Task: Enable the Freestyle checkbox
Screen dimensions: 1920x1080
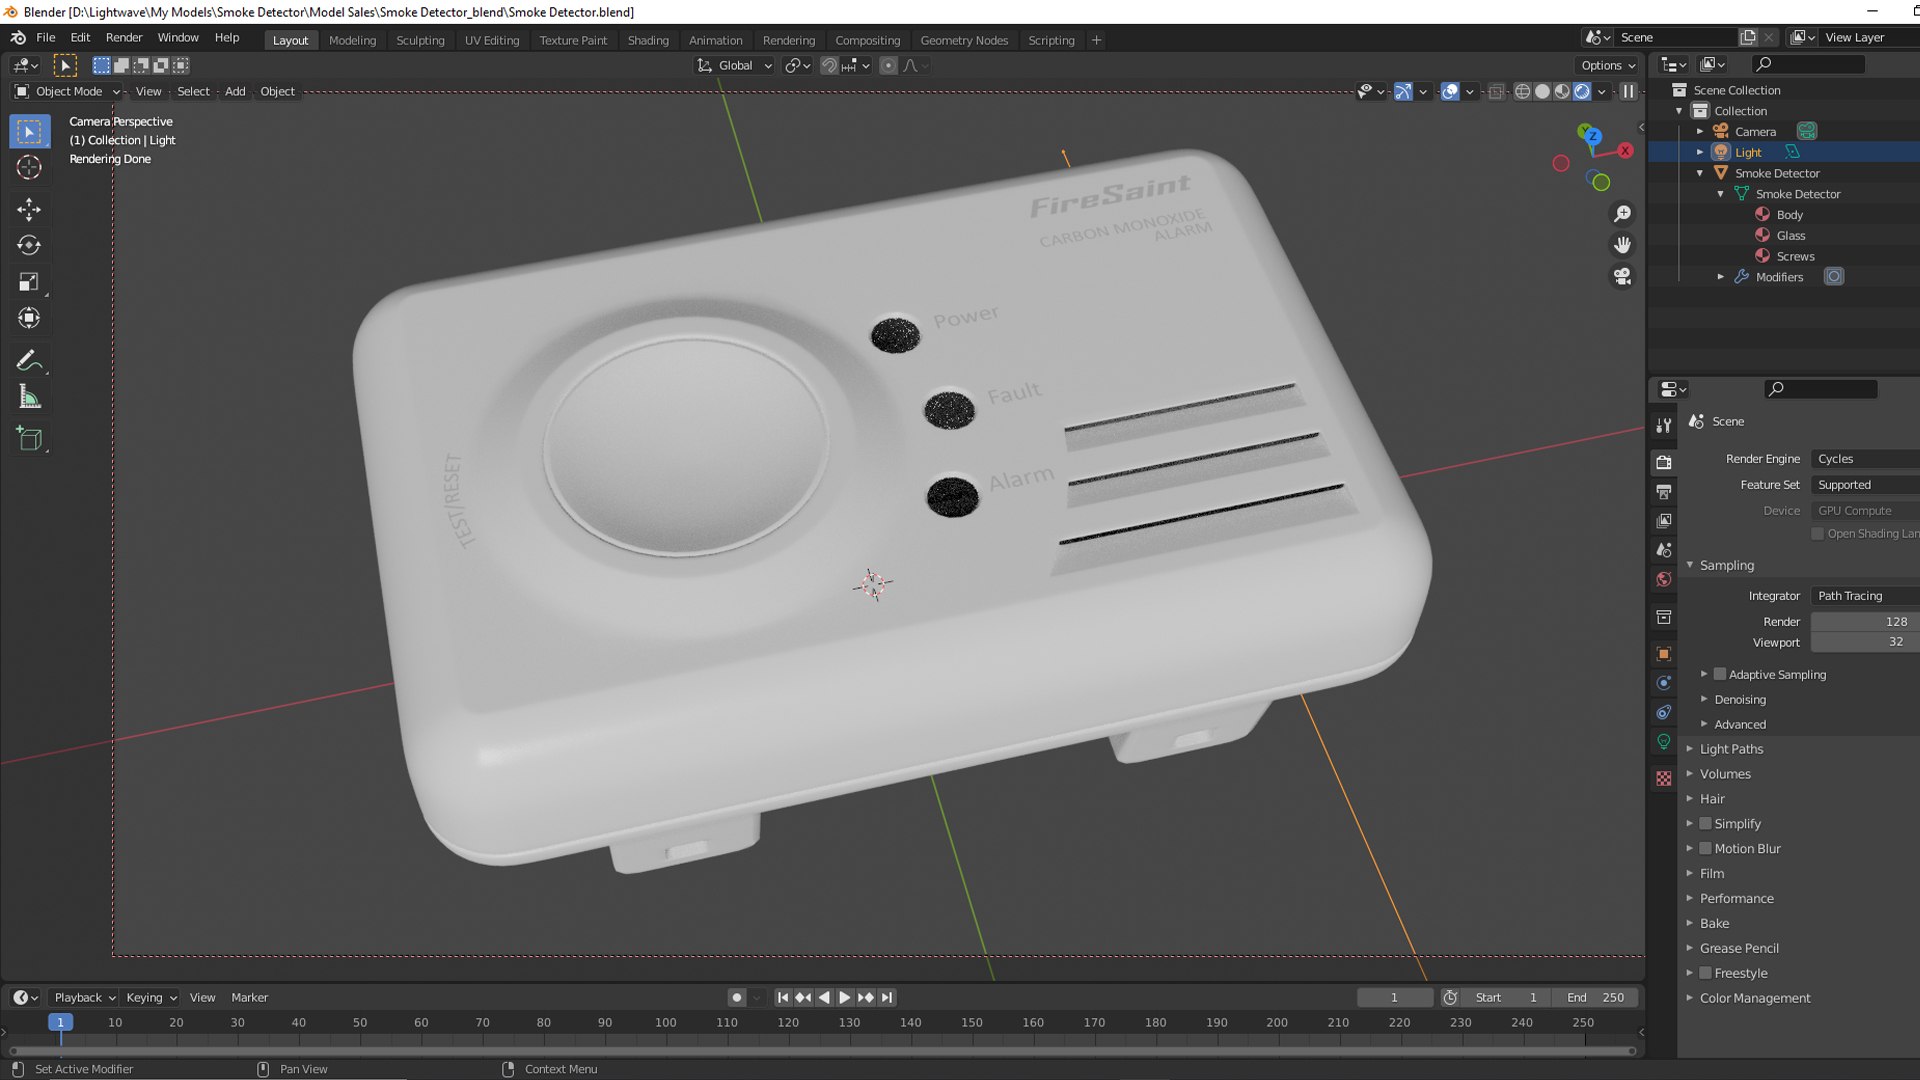Action: [x=1706, y=973]
